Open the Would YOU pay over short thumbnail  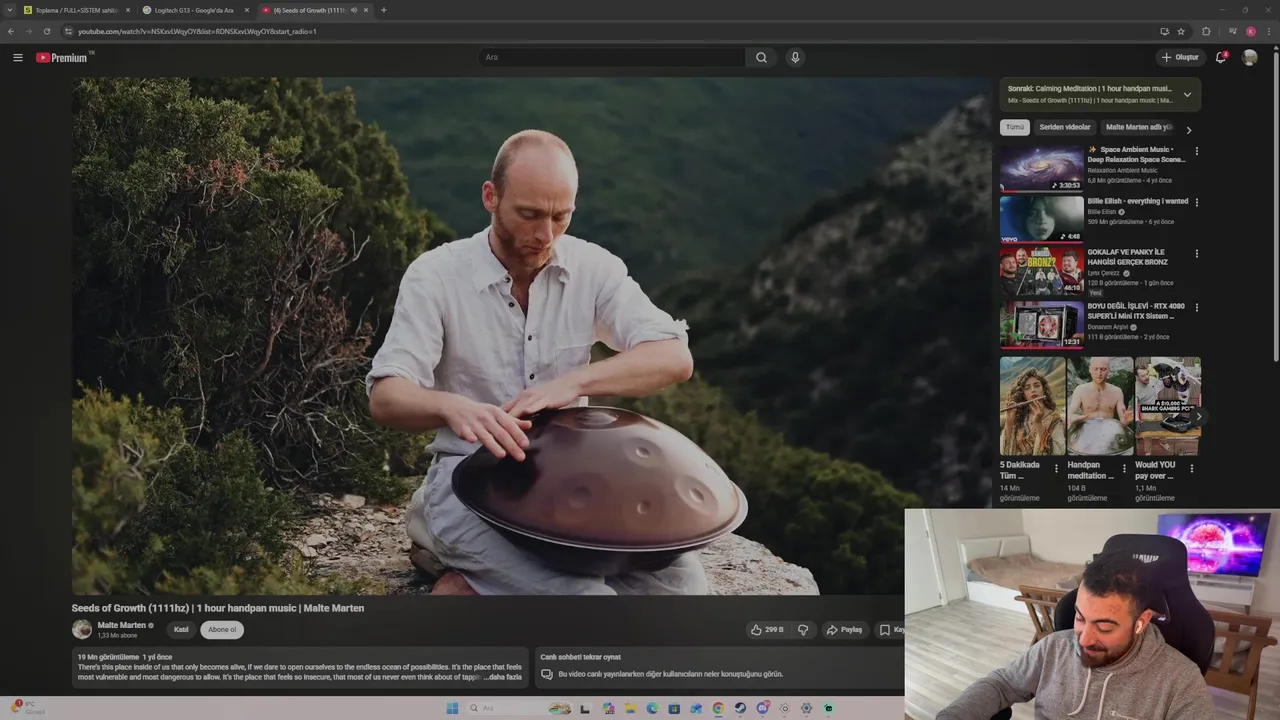(x=1168, y=406)
